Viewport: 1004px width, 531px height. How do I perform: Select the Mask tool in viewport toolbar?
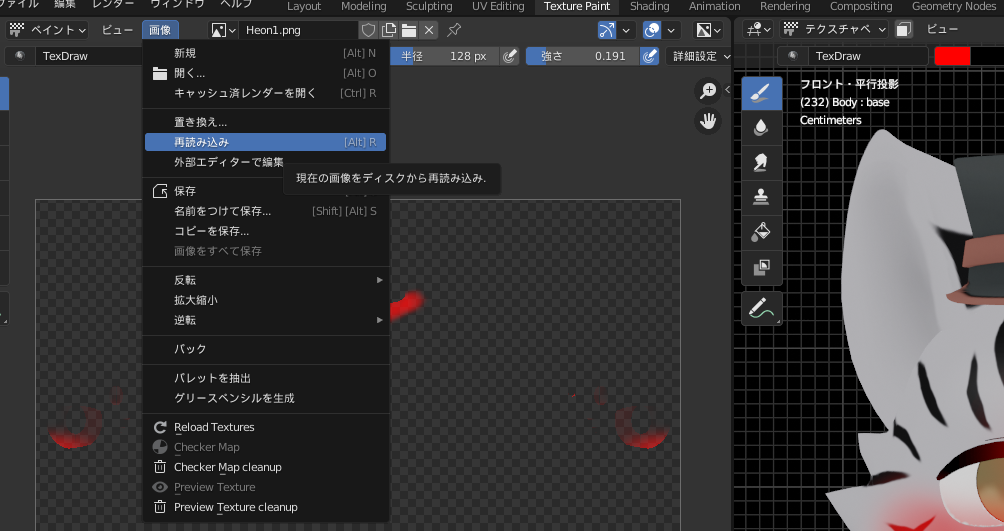coord(761,266)
